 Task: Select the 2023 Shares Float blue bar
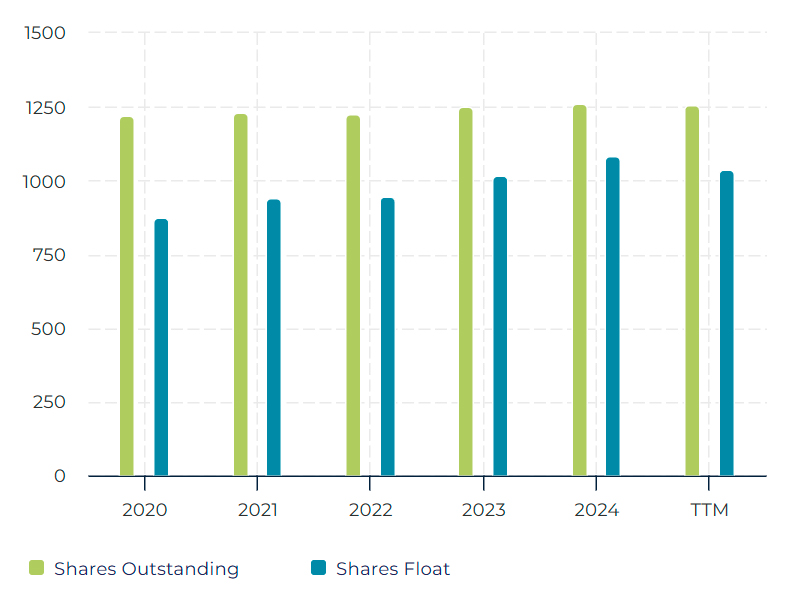click(500, 327)
